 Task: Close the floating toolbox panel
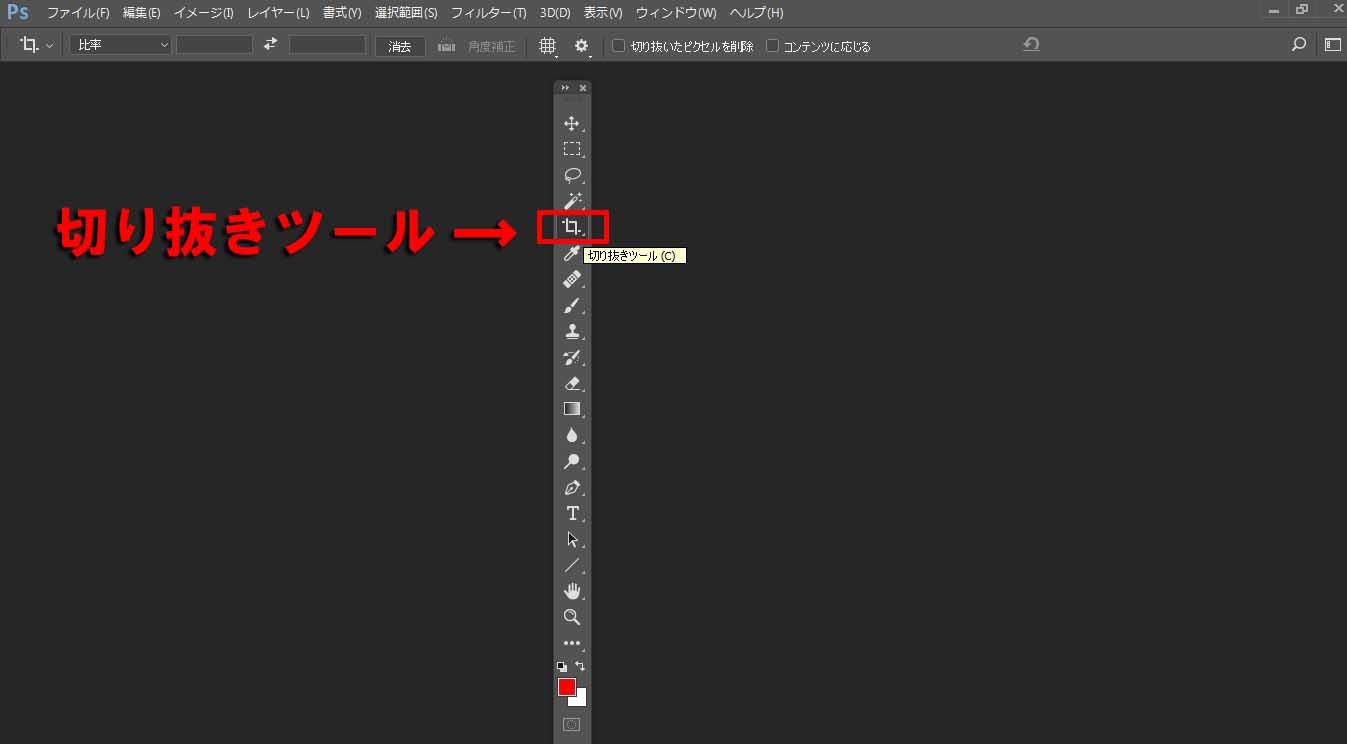click(x=583, y=88)
